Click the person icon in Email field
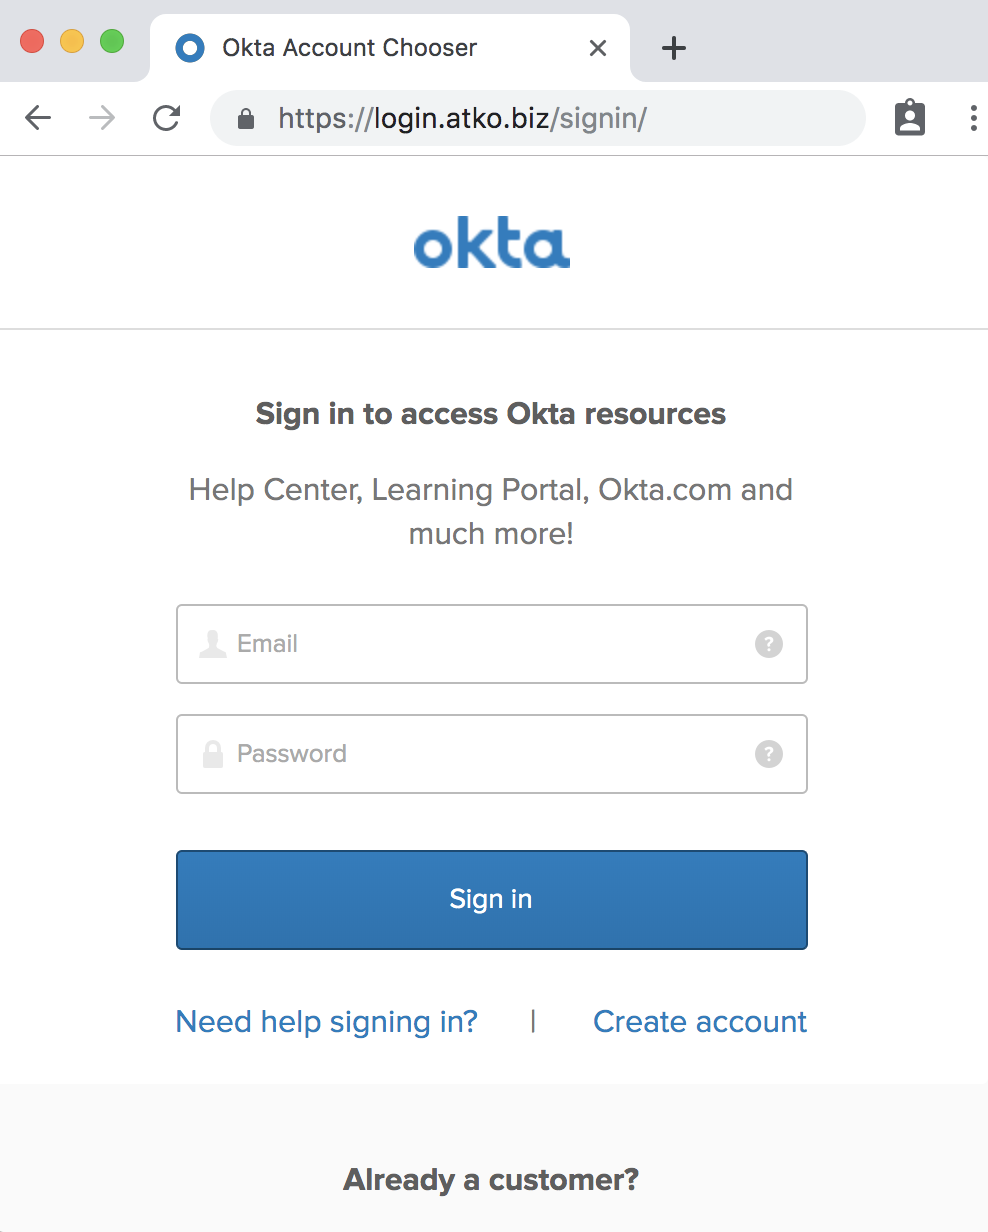This screenshot has width=988, height=1232. 212,644
